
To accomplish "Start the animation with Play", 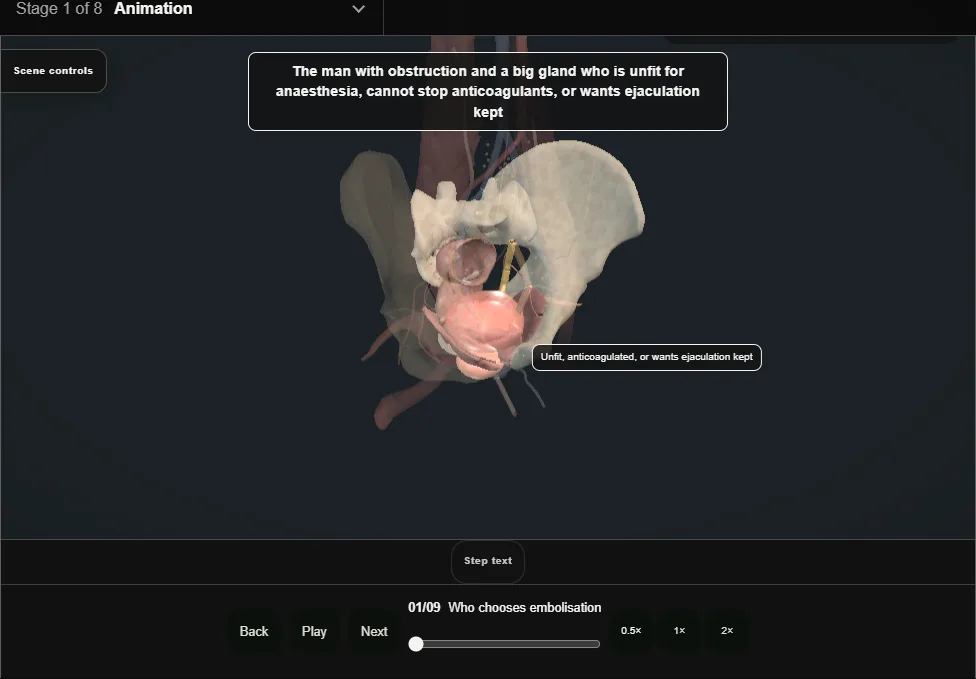I will (314, 632).
